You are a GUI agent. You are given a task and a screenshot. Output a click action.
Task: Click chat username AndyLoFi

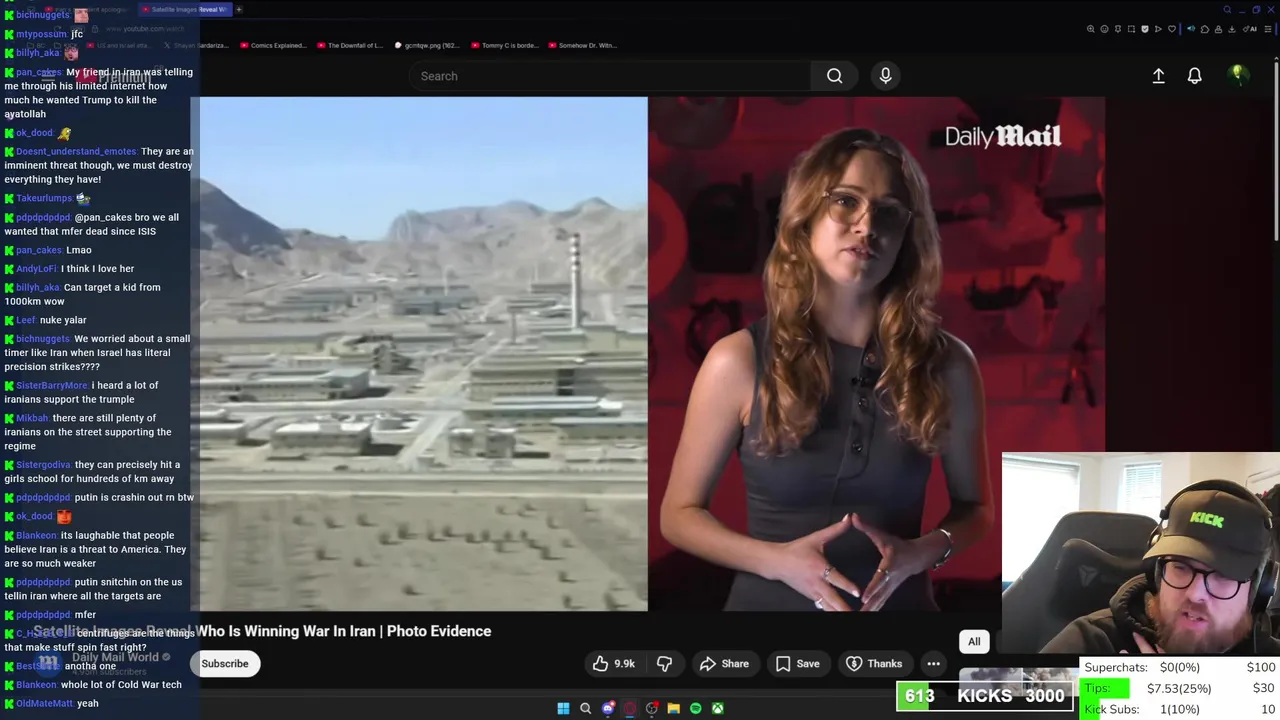click(36, 269)
